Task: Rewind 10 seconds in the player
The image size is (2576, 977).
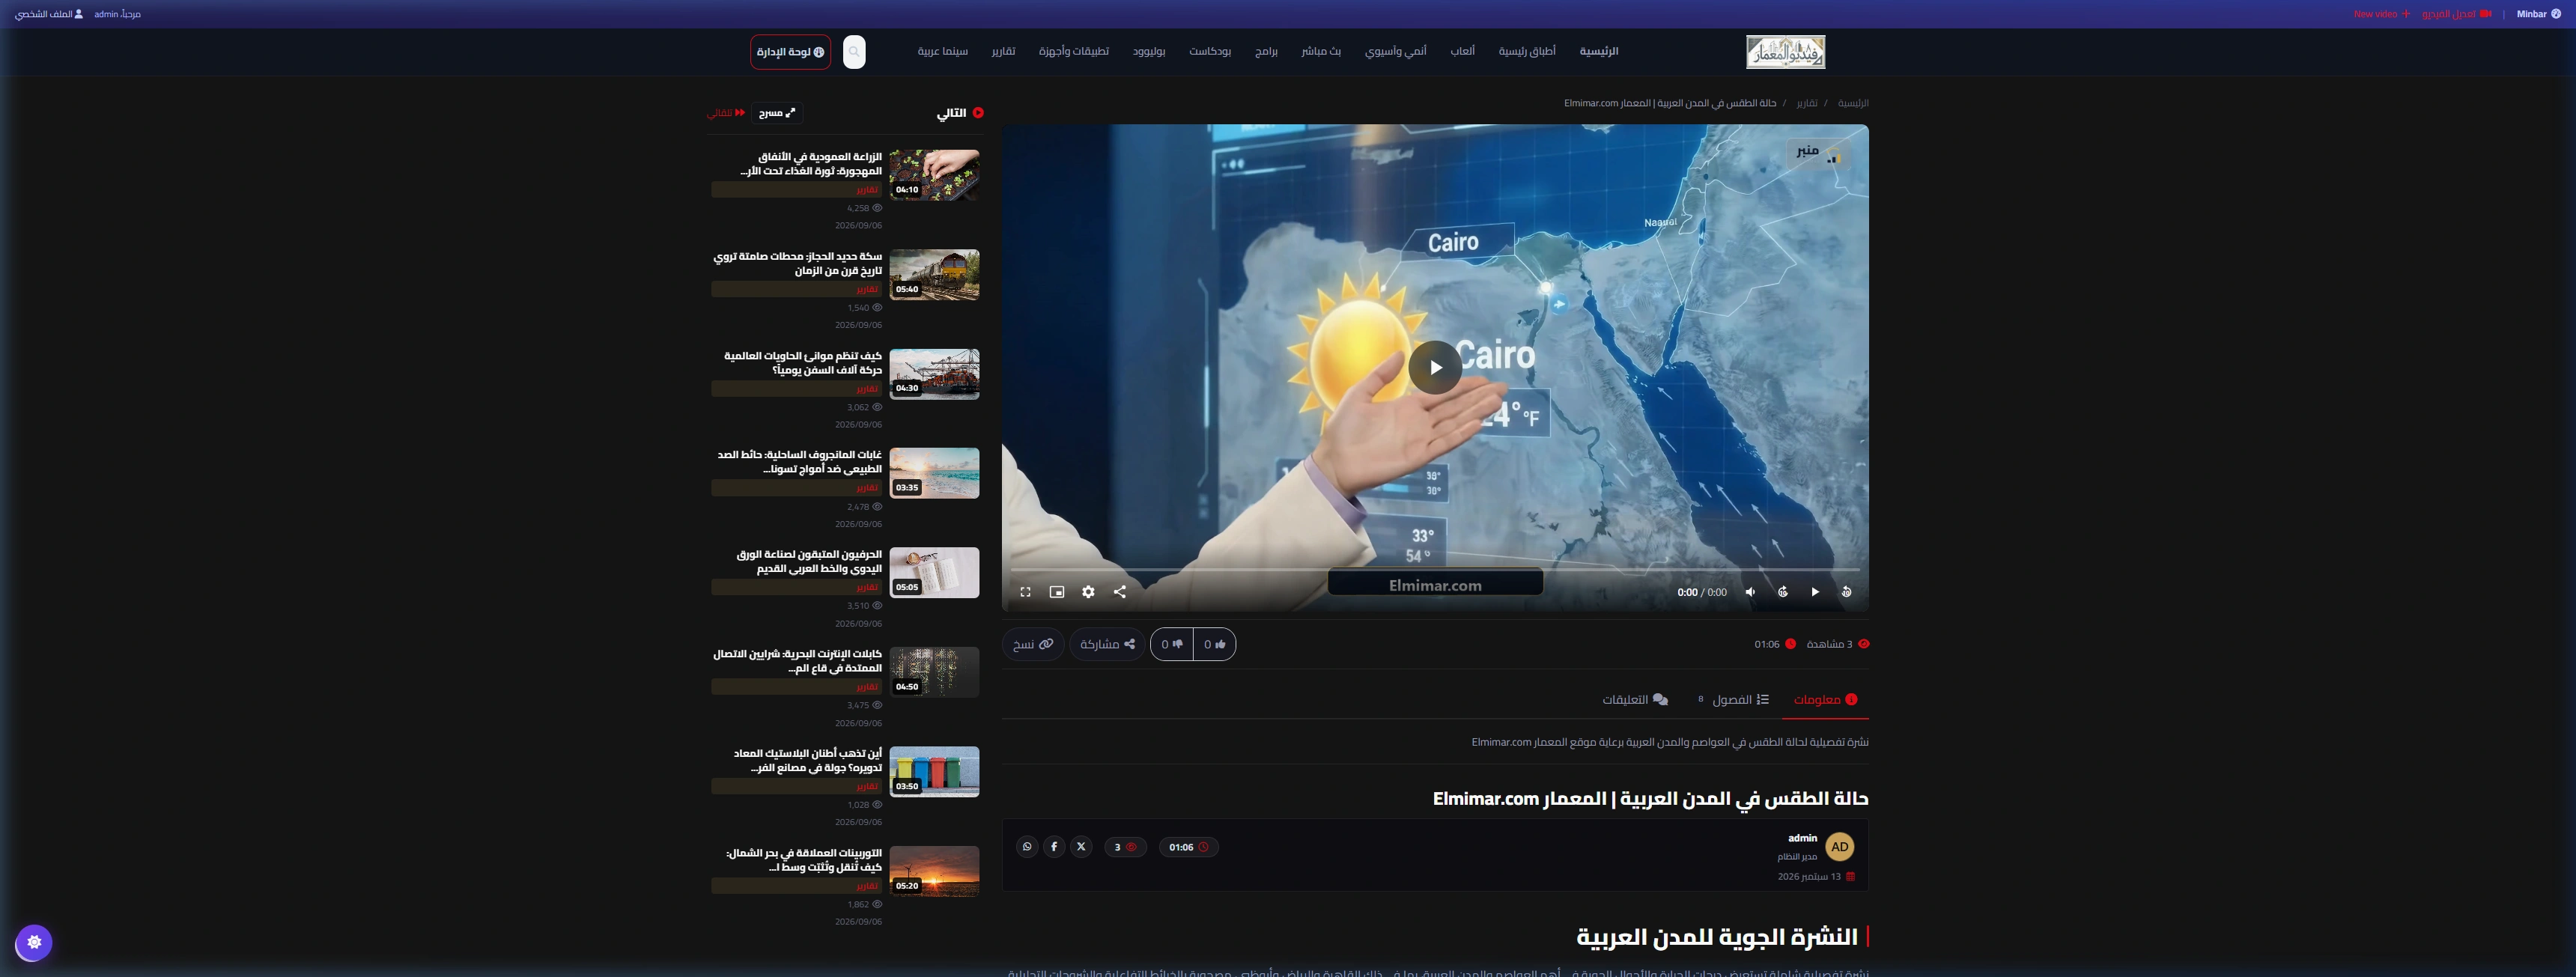Action: point(1847,592)
